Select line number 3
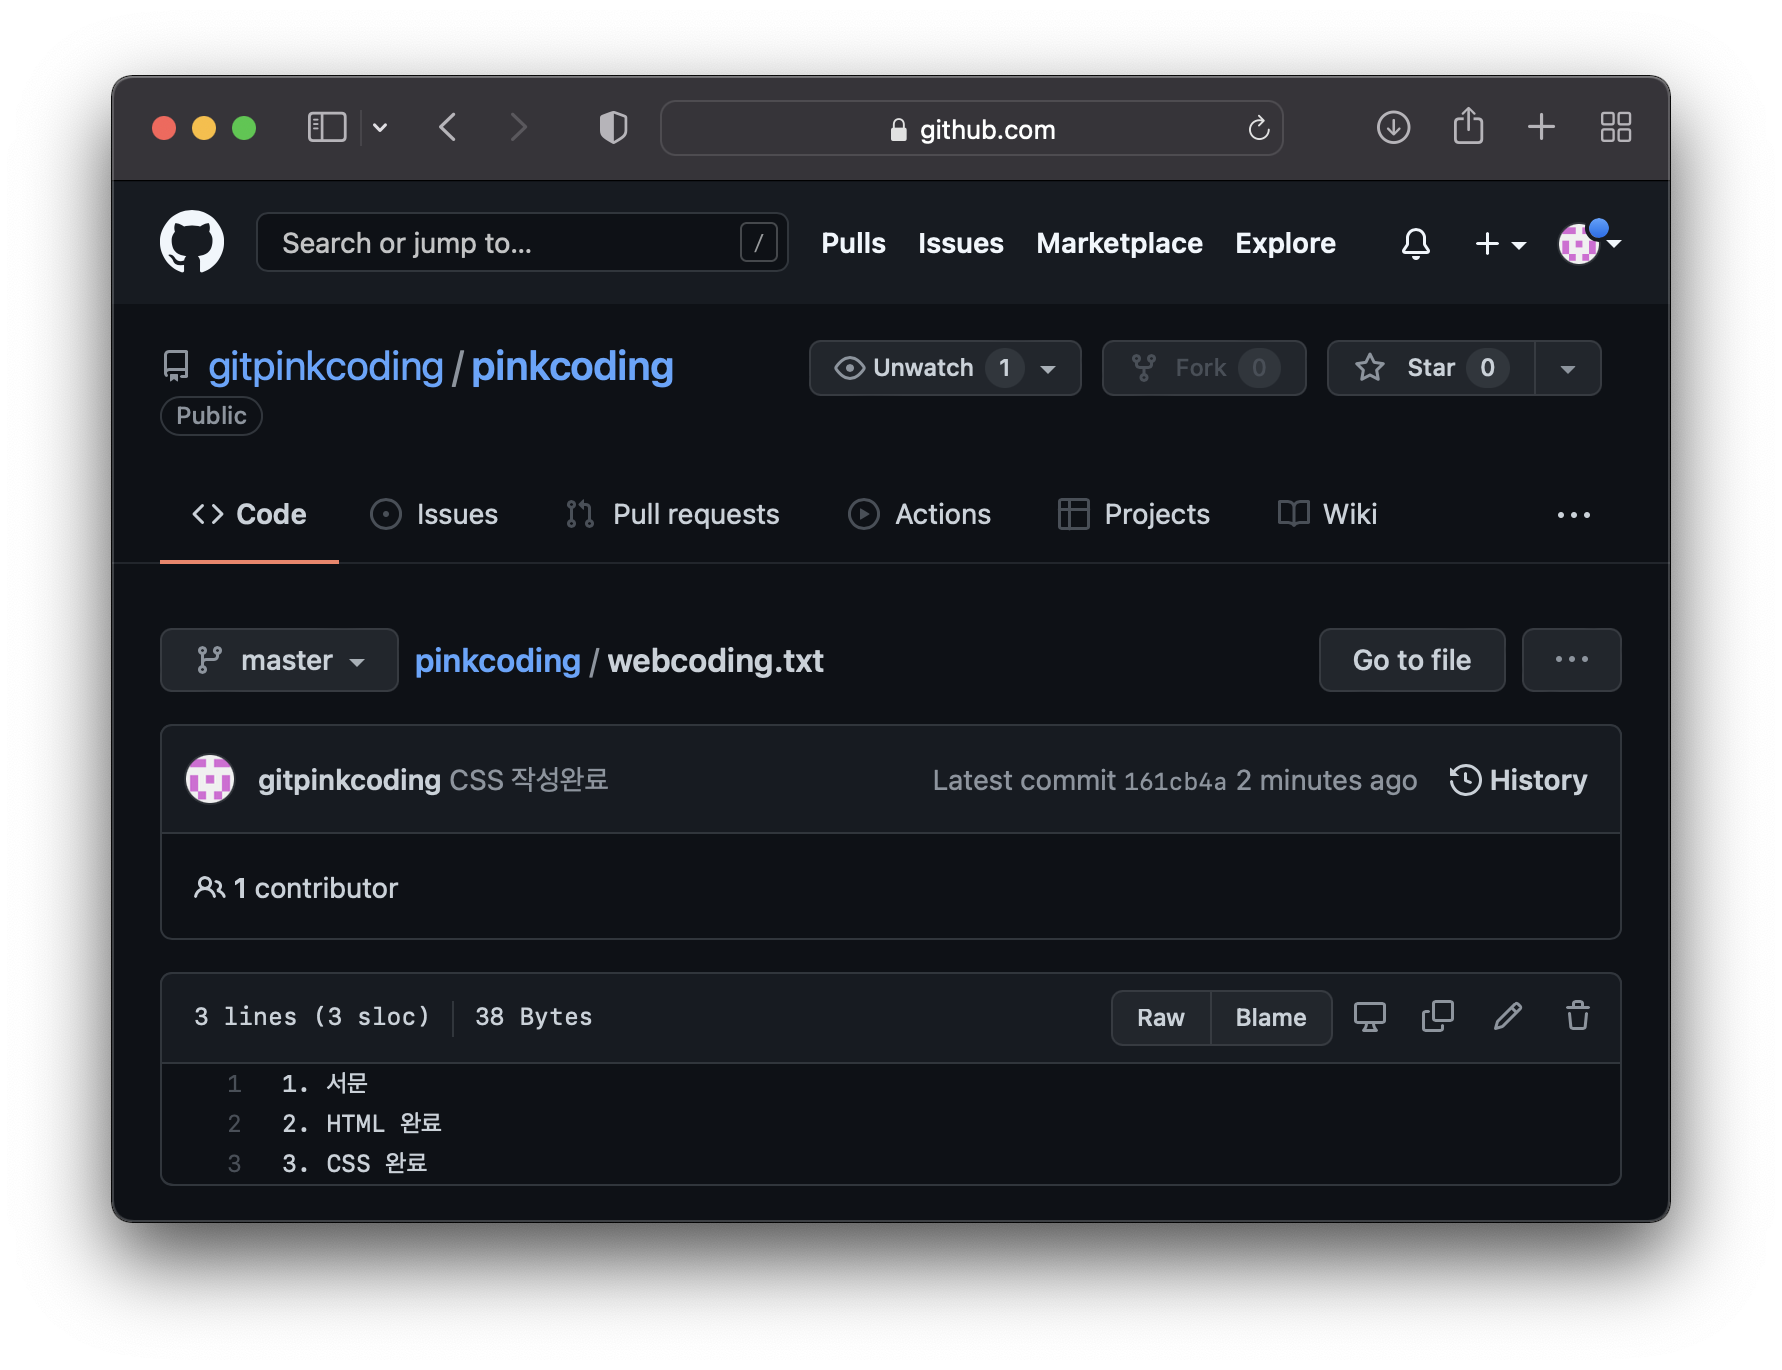This screenshot has width=1782, height=1370. (x=234, y=1164)
